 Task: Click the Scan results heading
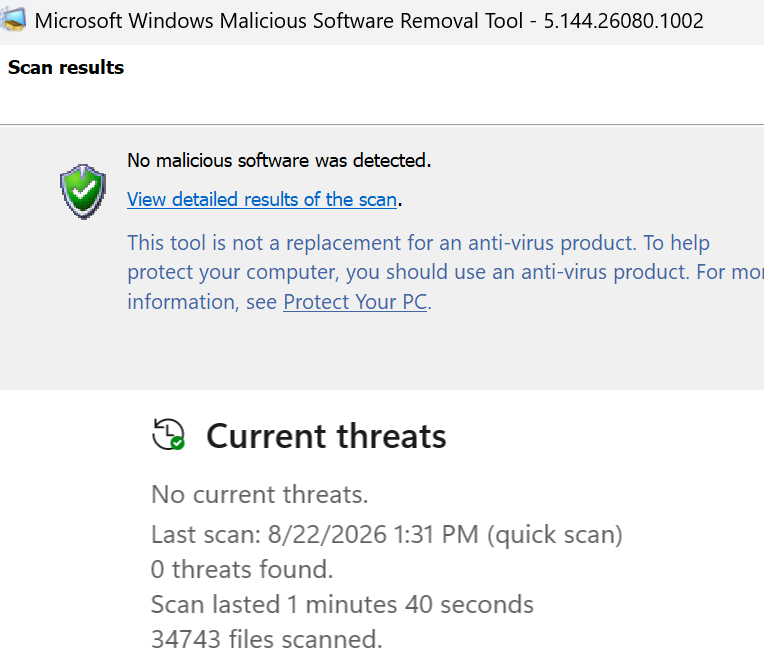(66, 67)
